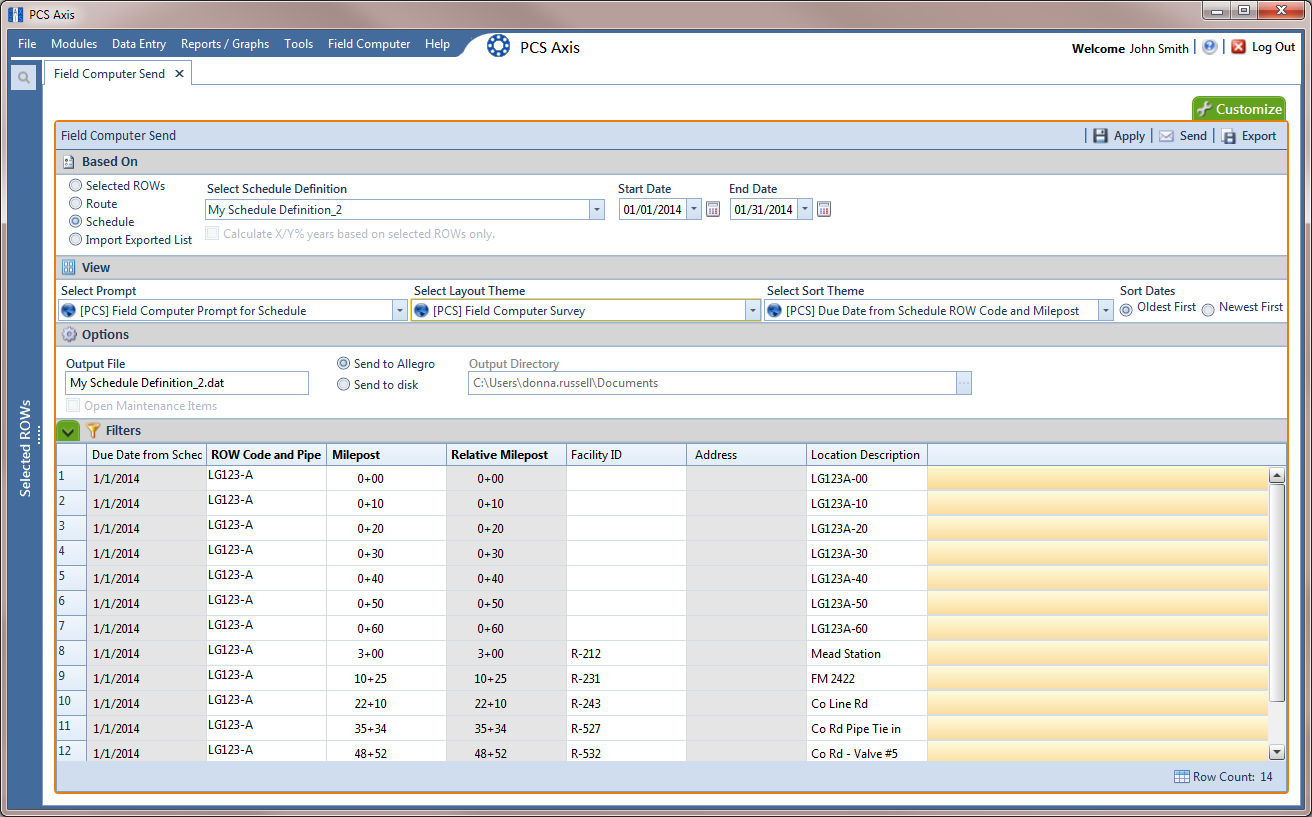Select row header number 5
This screenshot has width=1312, height=817.
pyautogui.click(x=71, y=578)
